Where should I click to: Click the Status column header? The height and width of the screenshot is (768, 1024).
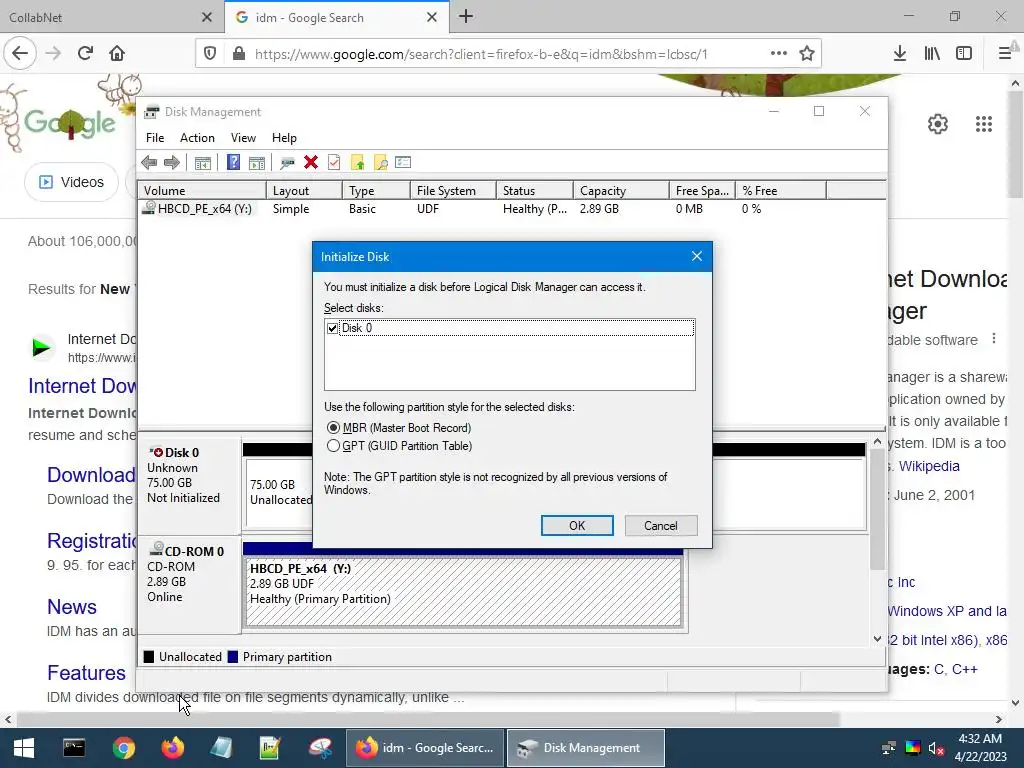tap(534, 191)
